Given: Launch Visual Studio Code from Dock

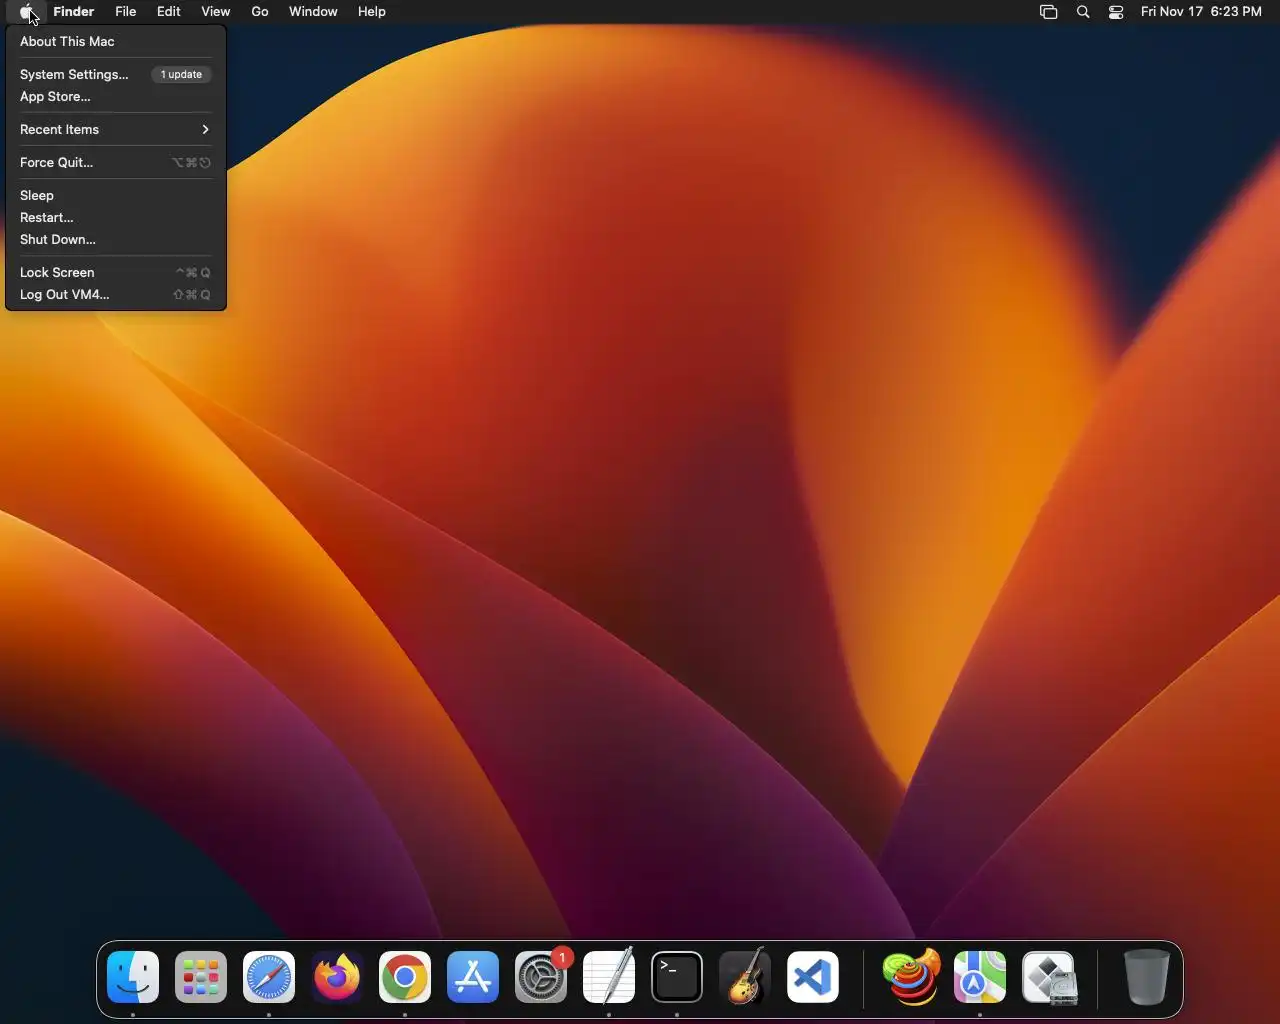Looking at the screenshot, I should point(813,977).
